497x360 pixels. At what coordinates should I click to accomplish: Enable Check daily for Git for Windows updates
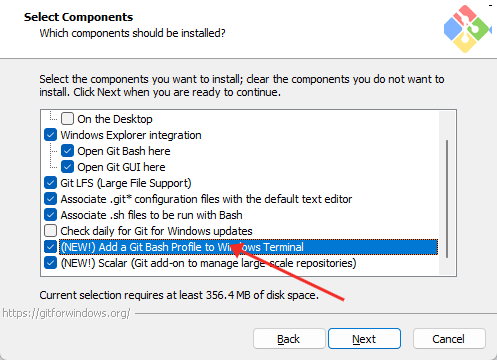point(50,231)
